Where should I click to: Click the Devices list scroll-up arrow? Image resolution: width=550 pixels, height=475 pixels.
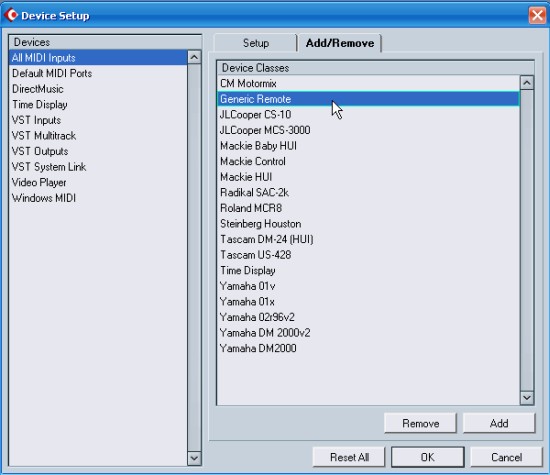click(x=194, y=57)
